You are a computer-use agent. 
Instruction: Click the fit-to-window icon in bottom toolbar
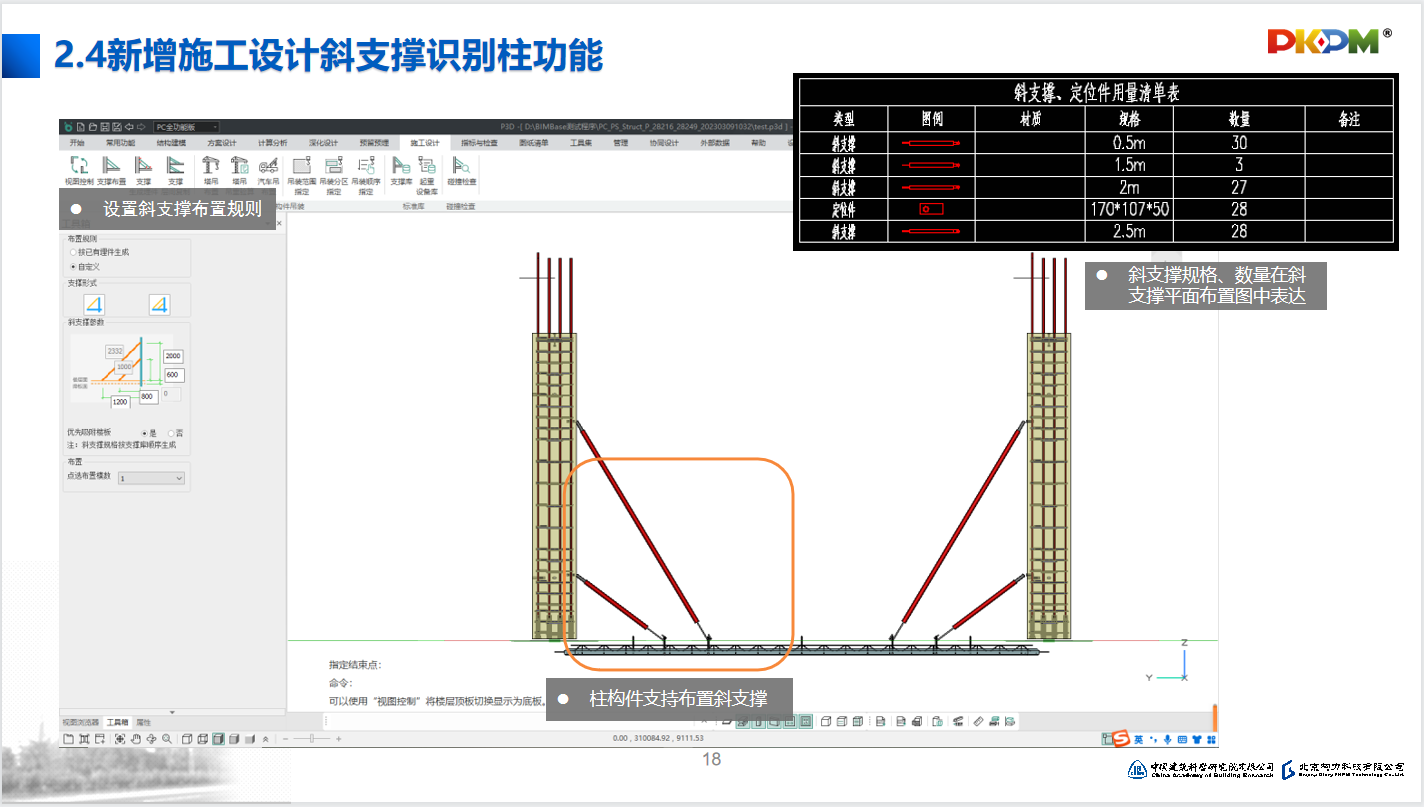point(120,739)
